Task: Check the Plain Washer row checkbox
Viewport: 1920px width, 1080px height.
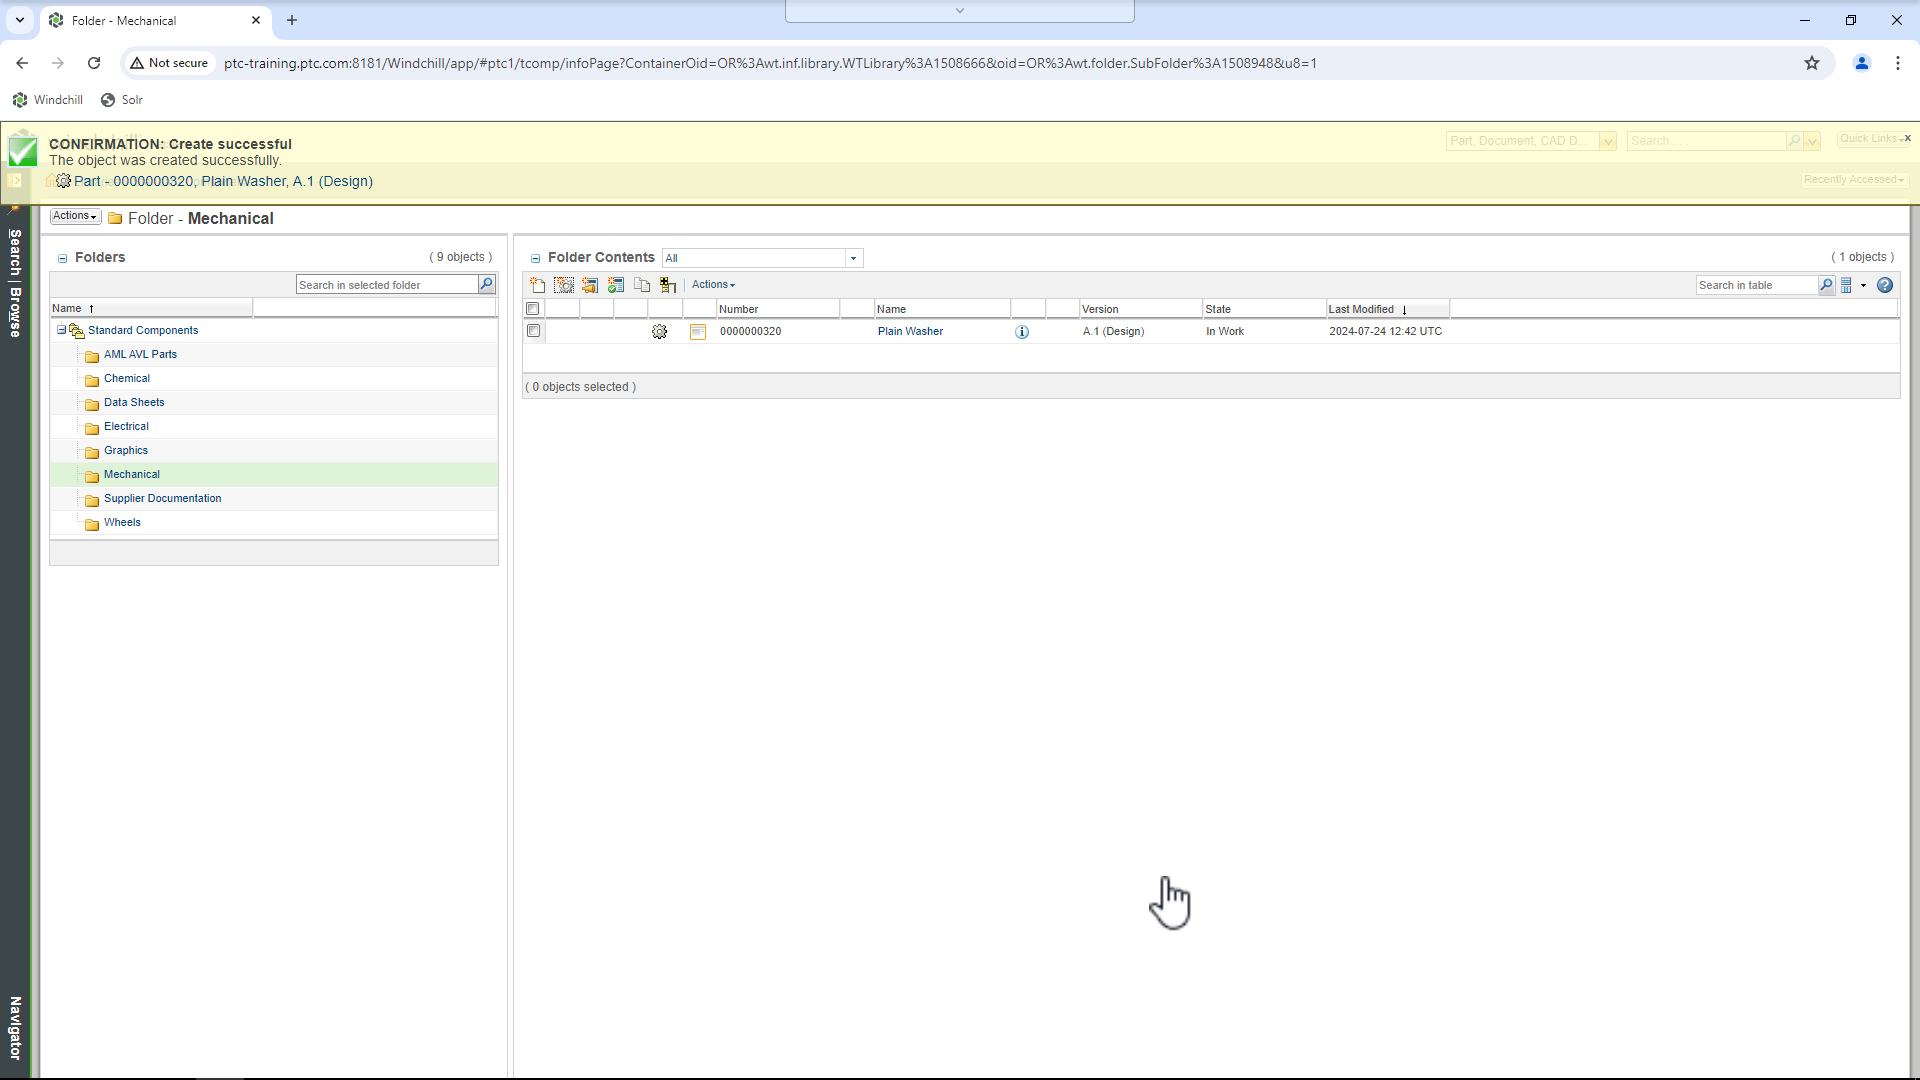Action: [x=534, y=331]
